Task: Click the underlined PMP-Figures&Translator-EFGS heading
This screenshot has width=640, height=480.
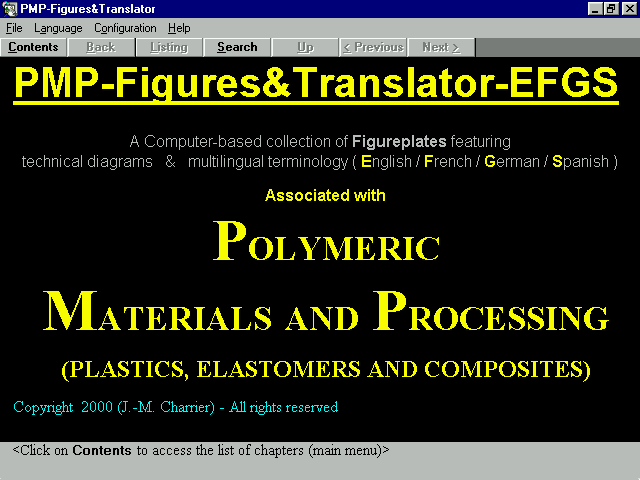Action: click(316, 84)
